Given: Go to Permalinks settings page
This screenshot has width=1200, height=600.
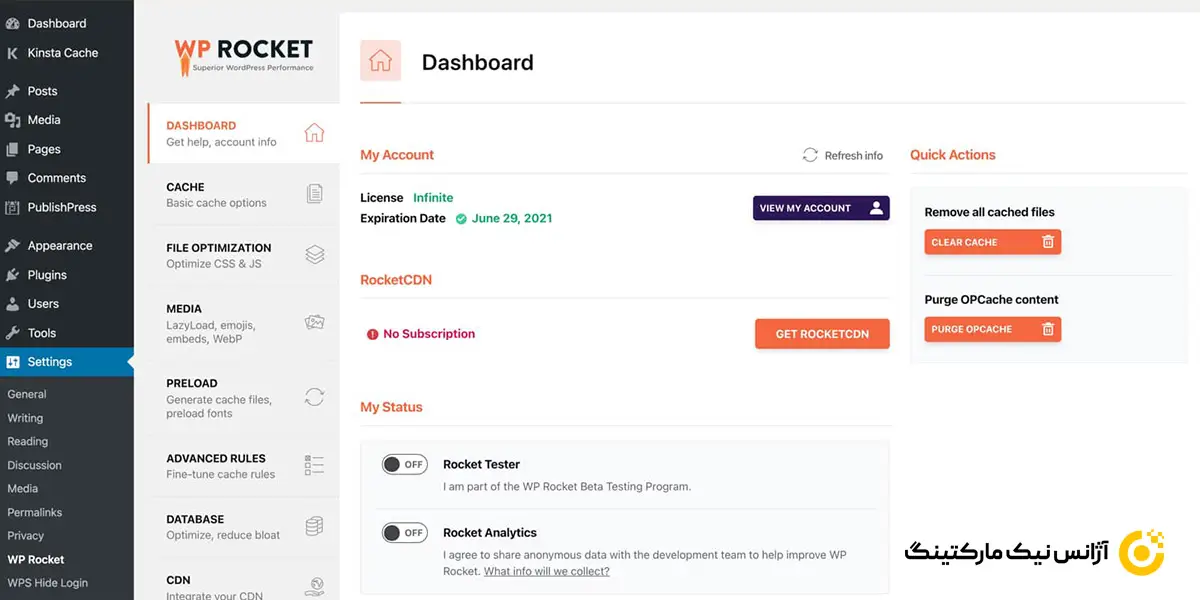Looking at the screenshot, I should pos(35,512).
